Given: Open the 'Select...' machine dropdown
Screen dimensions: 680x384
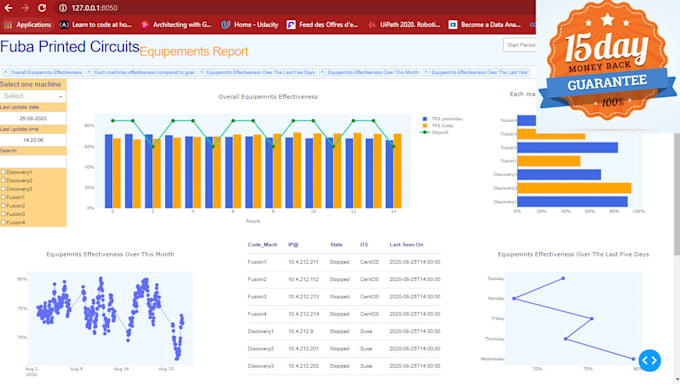Looking at the screenshot, I should 33,96.
